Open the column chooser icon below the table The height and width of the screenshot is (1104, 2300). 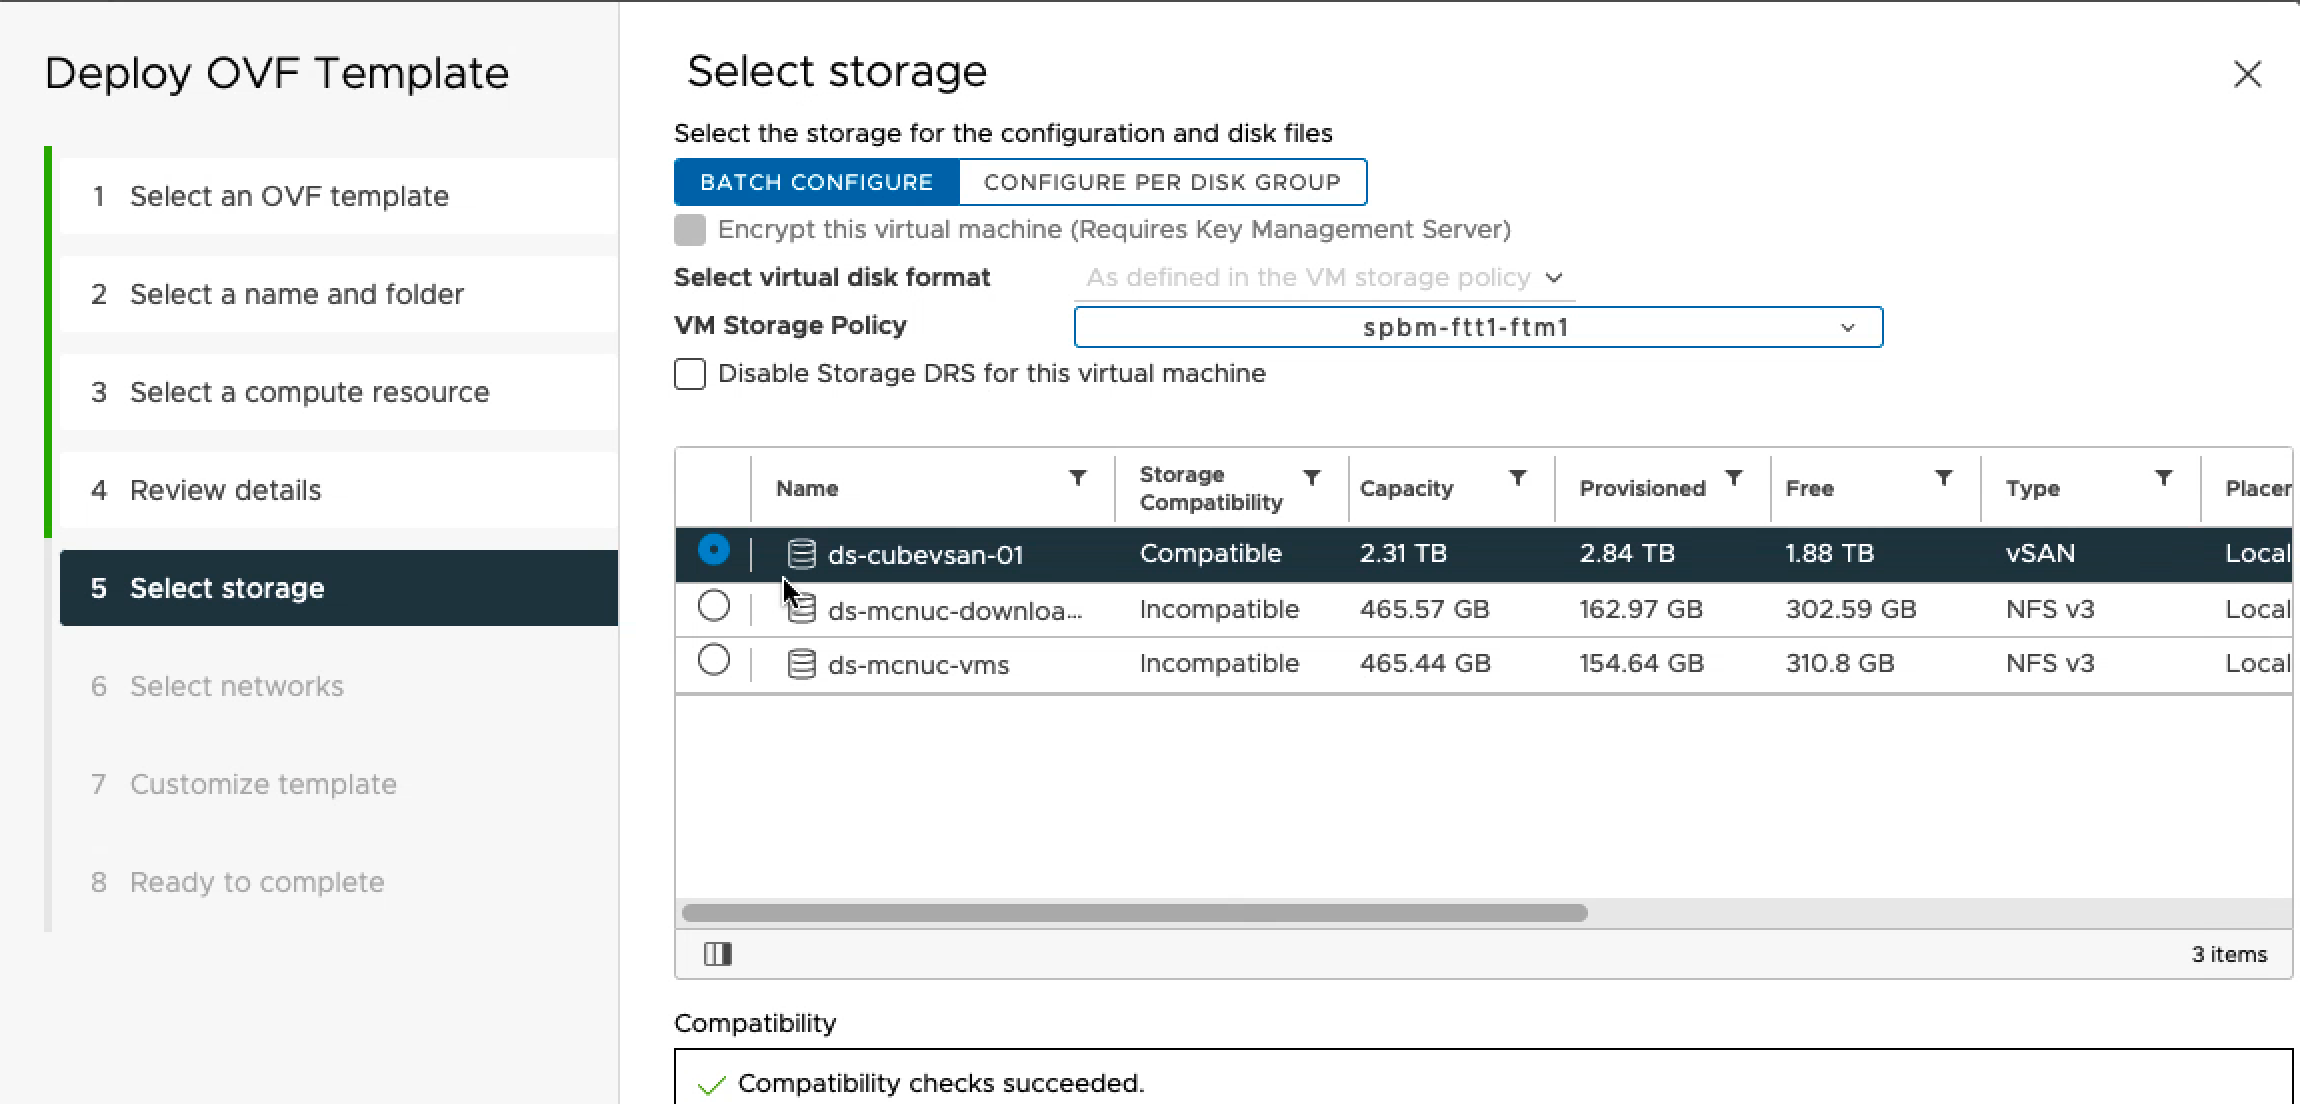coord(717,954)
